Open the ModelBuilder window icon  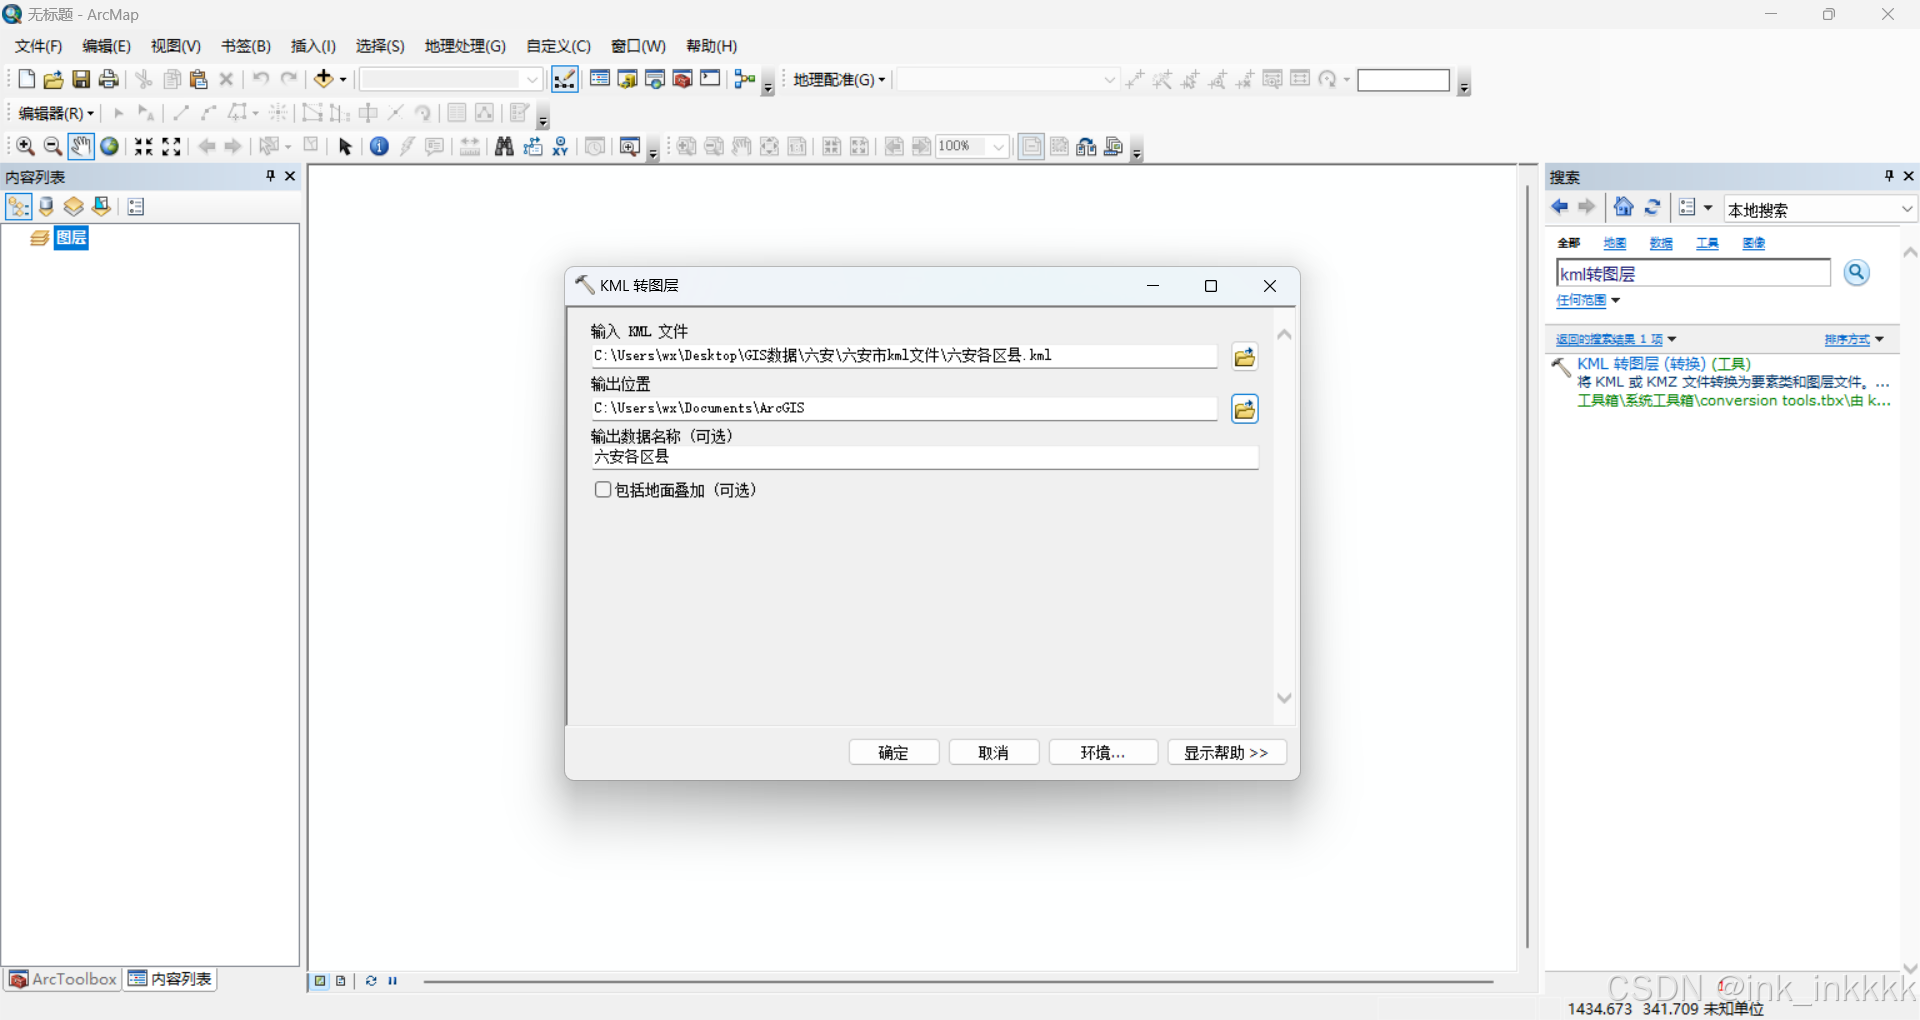click(x=745, y=79)
